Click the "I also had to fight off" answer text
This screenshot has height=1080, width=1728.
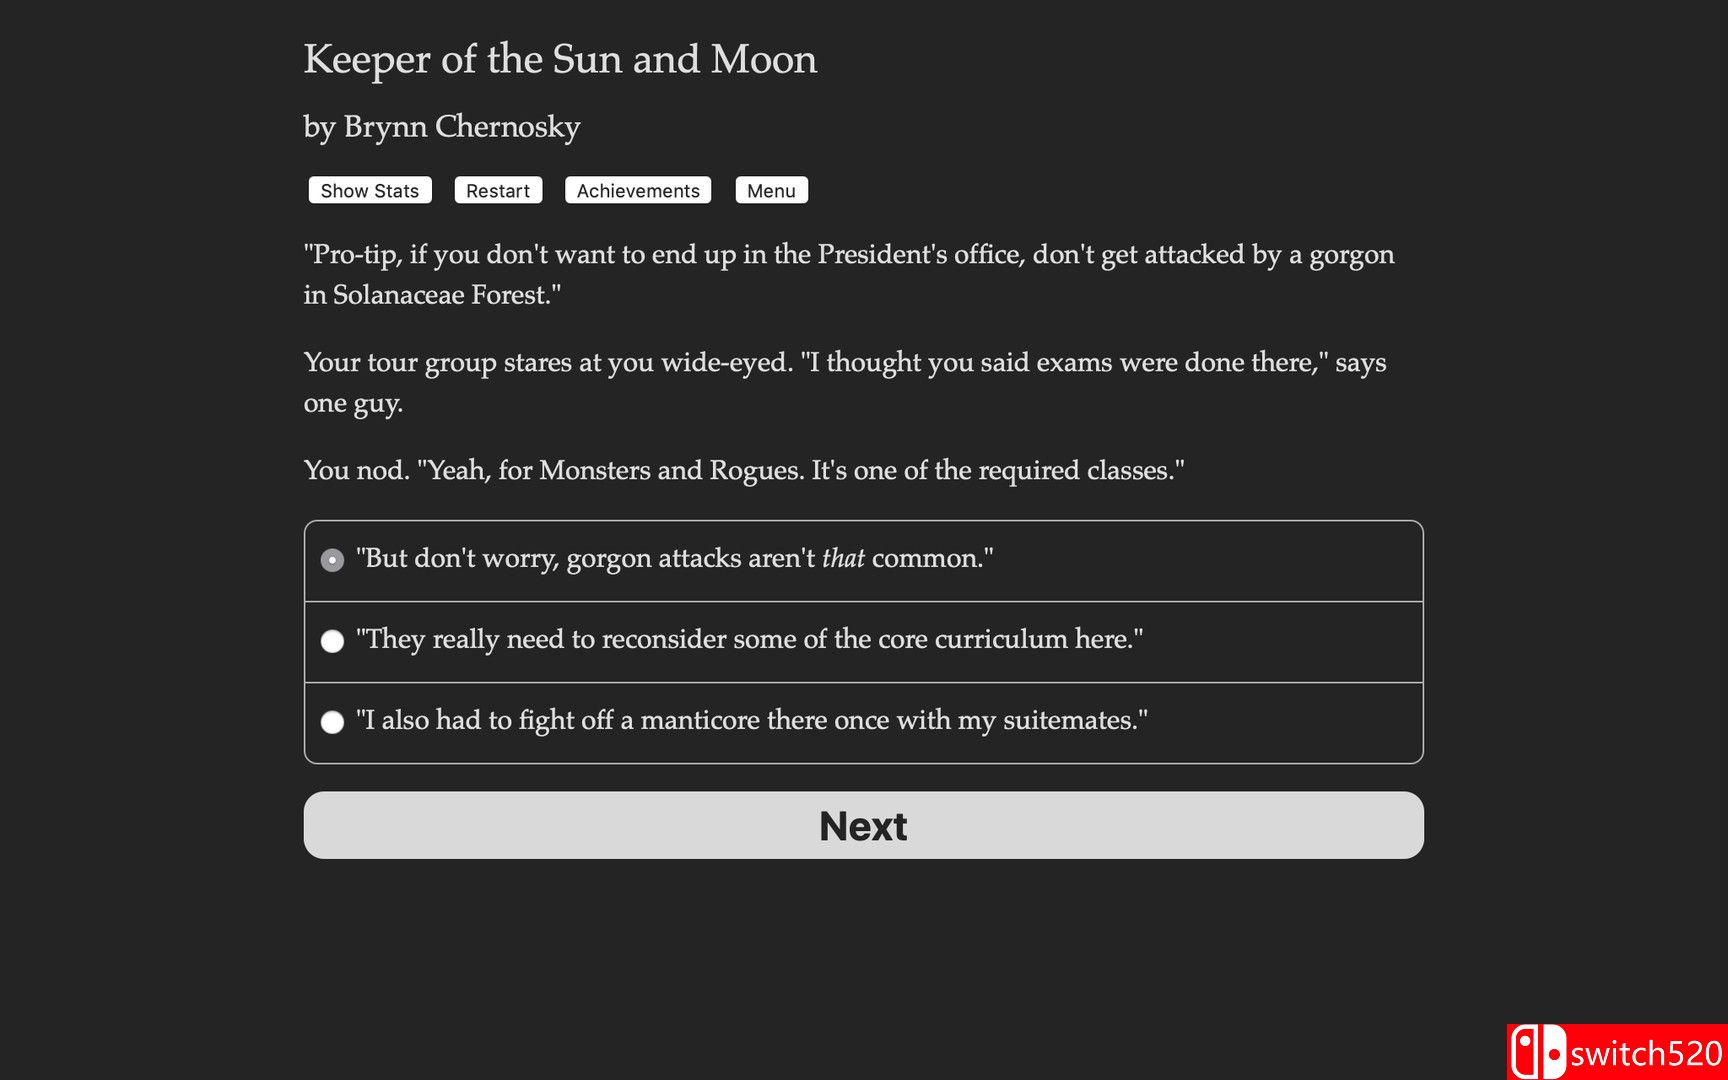coord(751,720)
